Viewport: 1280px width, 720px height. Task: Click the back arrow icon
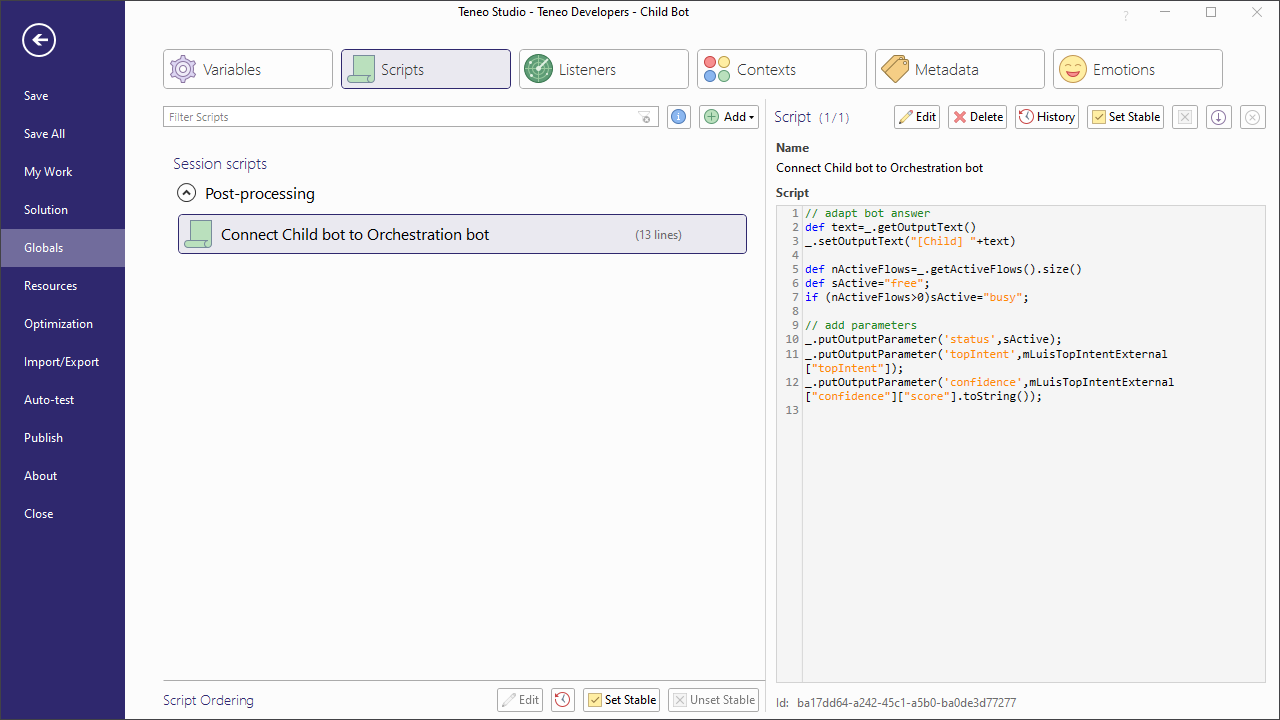(39, 40)
